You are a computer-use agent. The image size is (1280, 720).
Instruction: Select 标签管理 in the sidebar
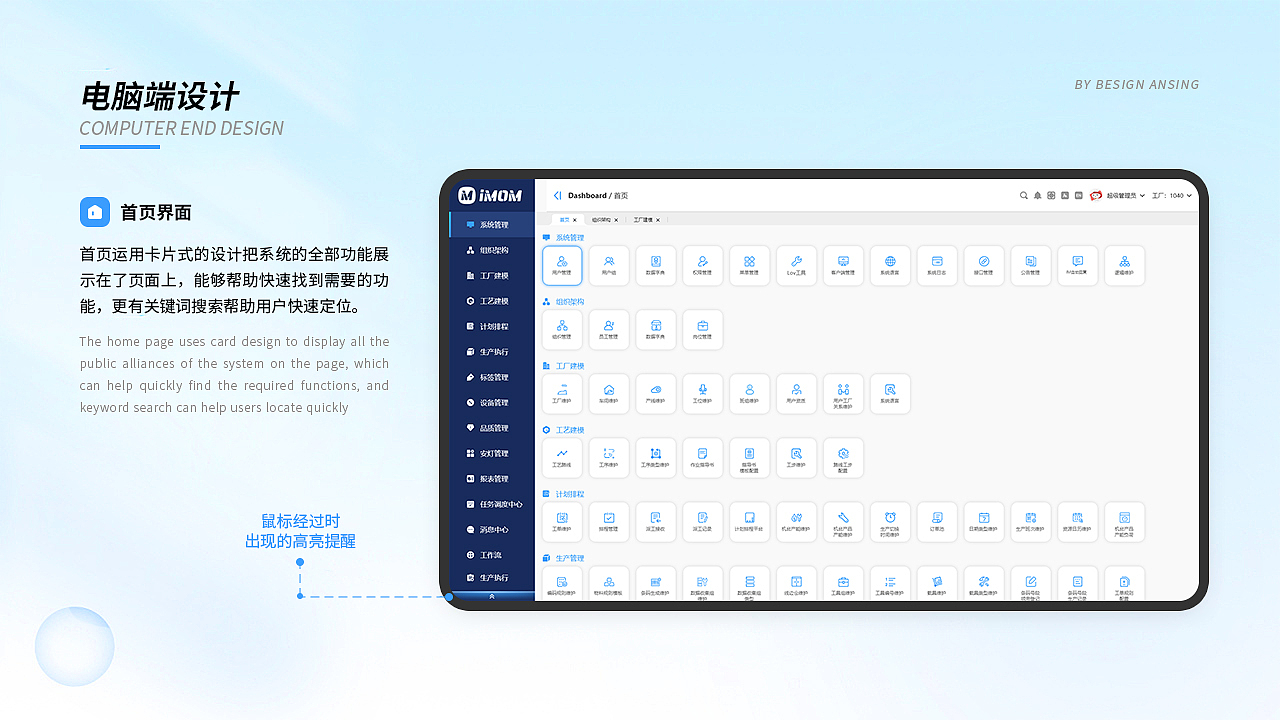click(x=492, y=378)
